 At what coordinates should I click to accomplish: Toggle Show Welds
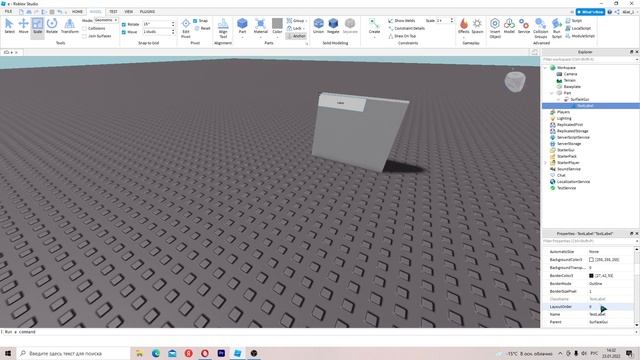pos(402,20)
